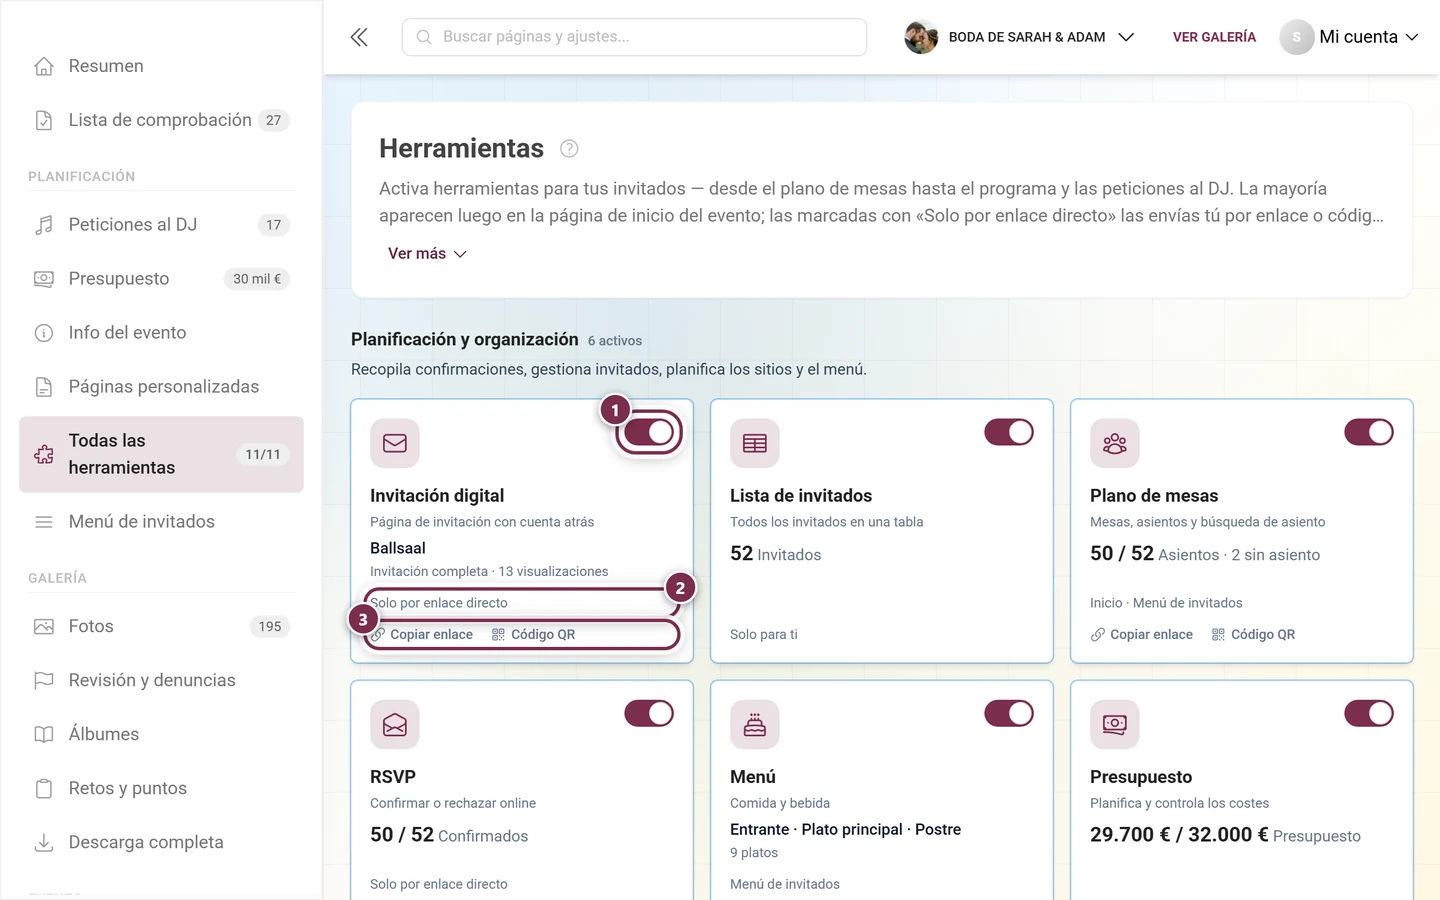Click the Álbumes book icon
1440x900 pixels.
click(x=44, y=735)
